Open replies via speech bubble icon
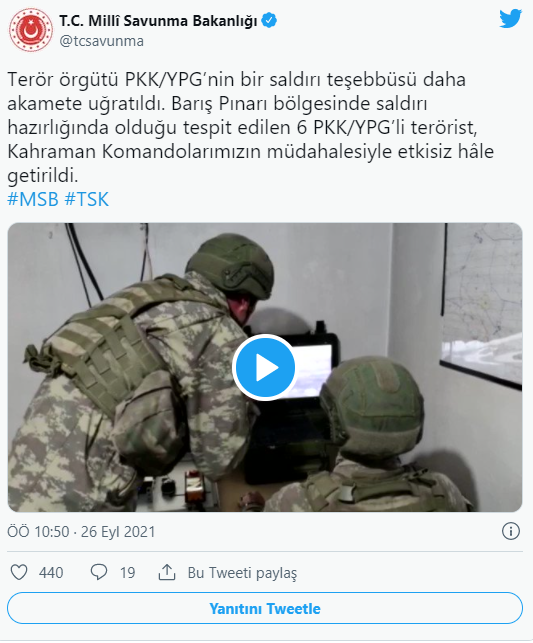 click(98, 572)
